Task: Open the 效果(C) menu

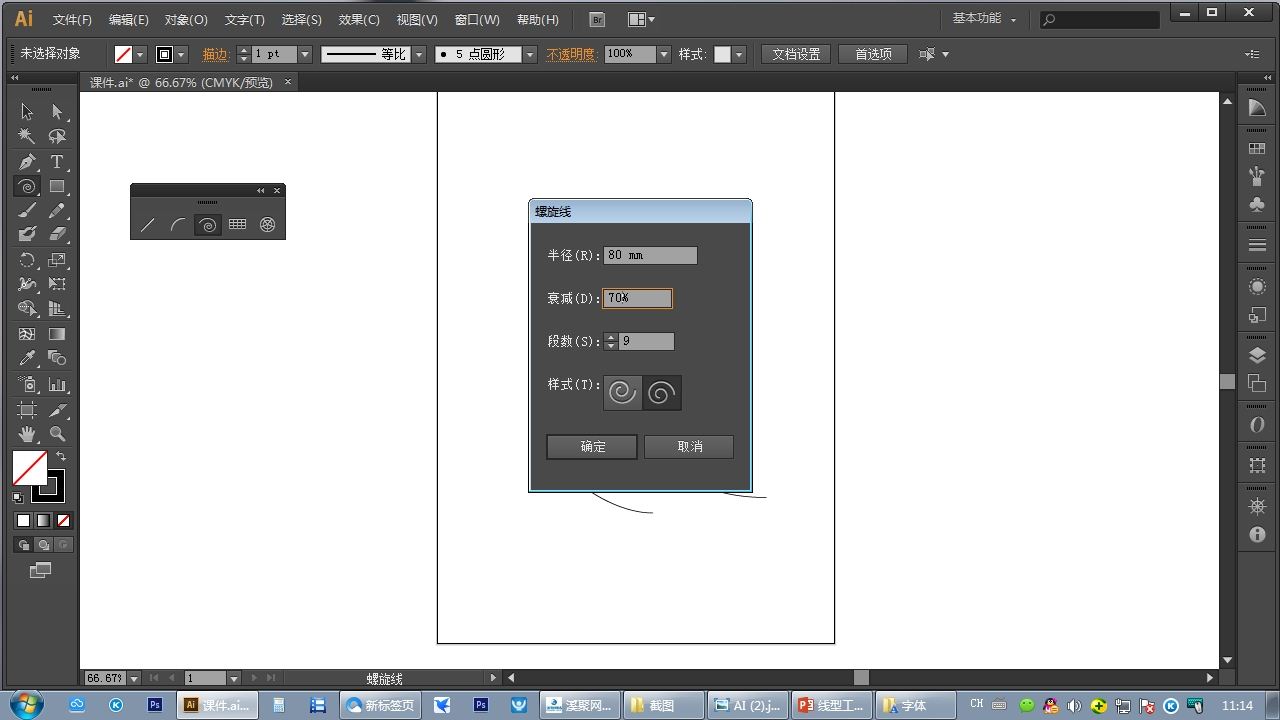Action: point(359,20)
